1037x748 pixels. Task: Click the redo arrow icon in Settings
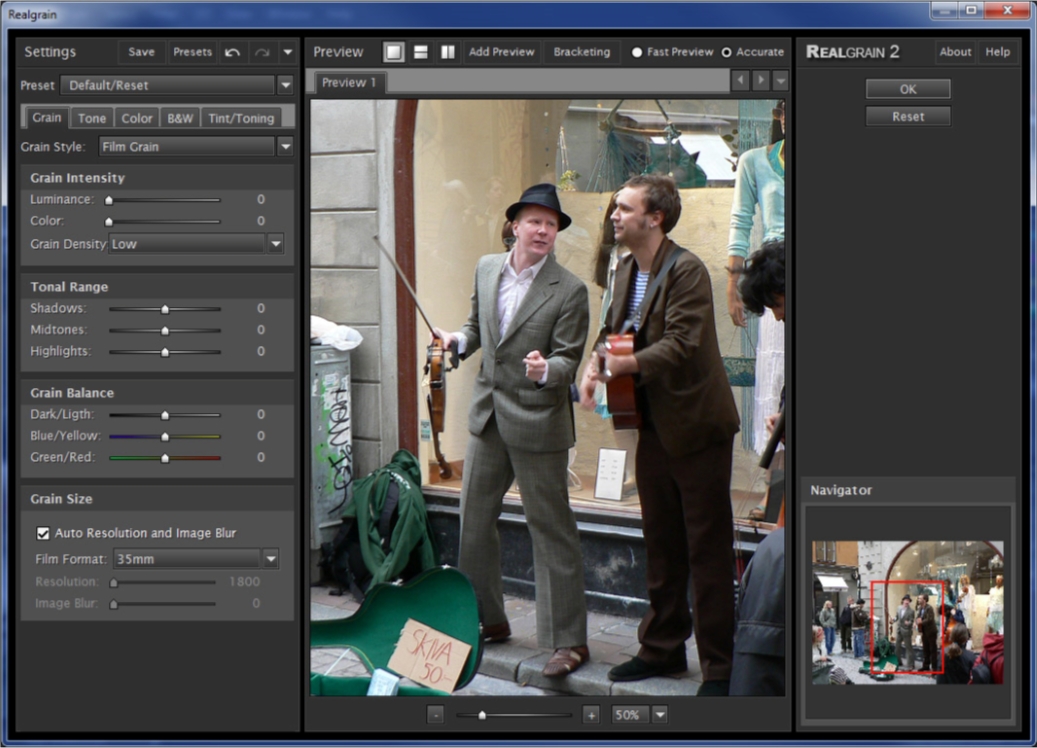click(263, 52)
